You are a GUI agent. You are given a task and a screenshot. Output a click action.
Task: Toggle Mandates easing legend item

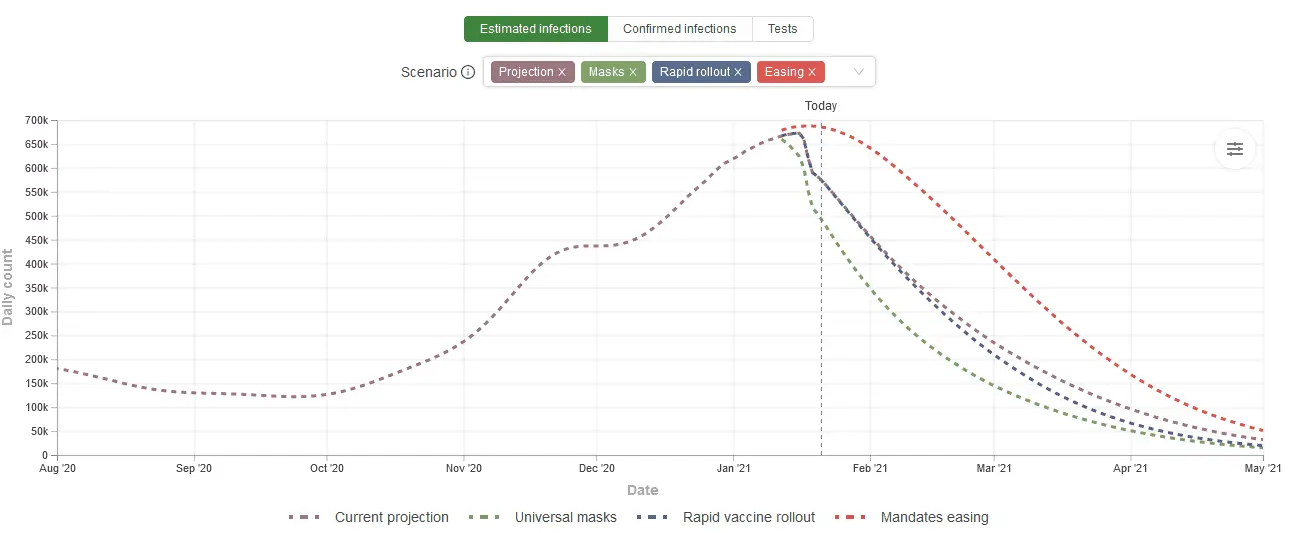coord(934,517)
